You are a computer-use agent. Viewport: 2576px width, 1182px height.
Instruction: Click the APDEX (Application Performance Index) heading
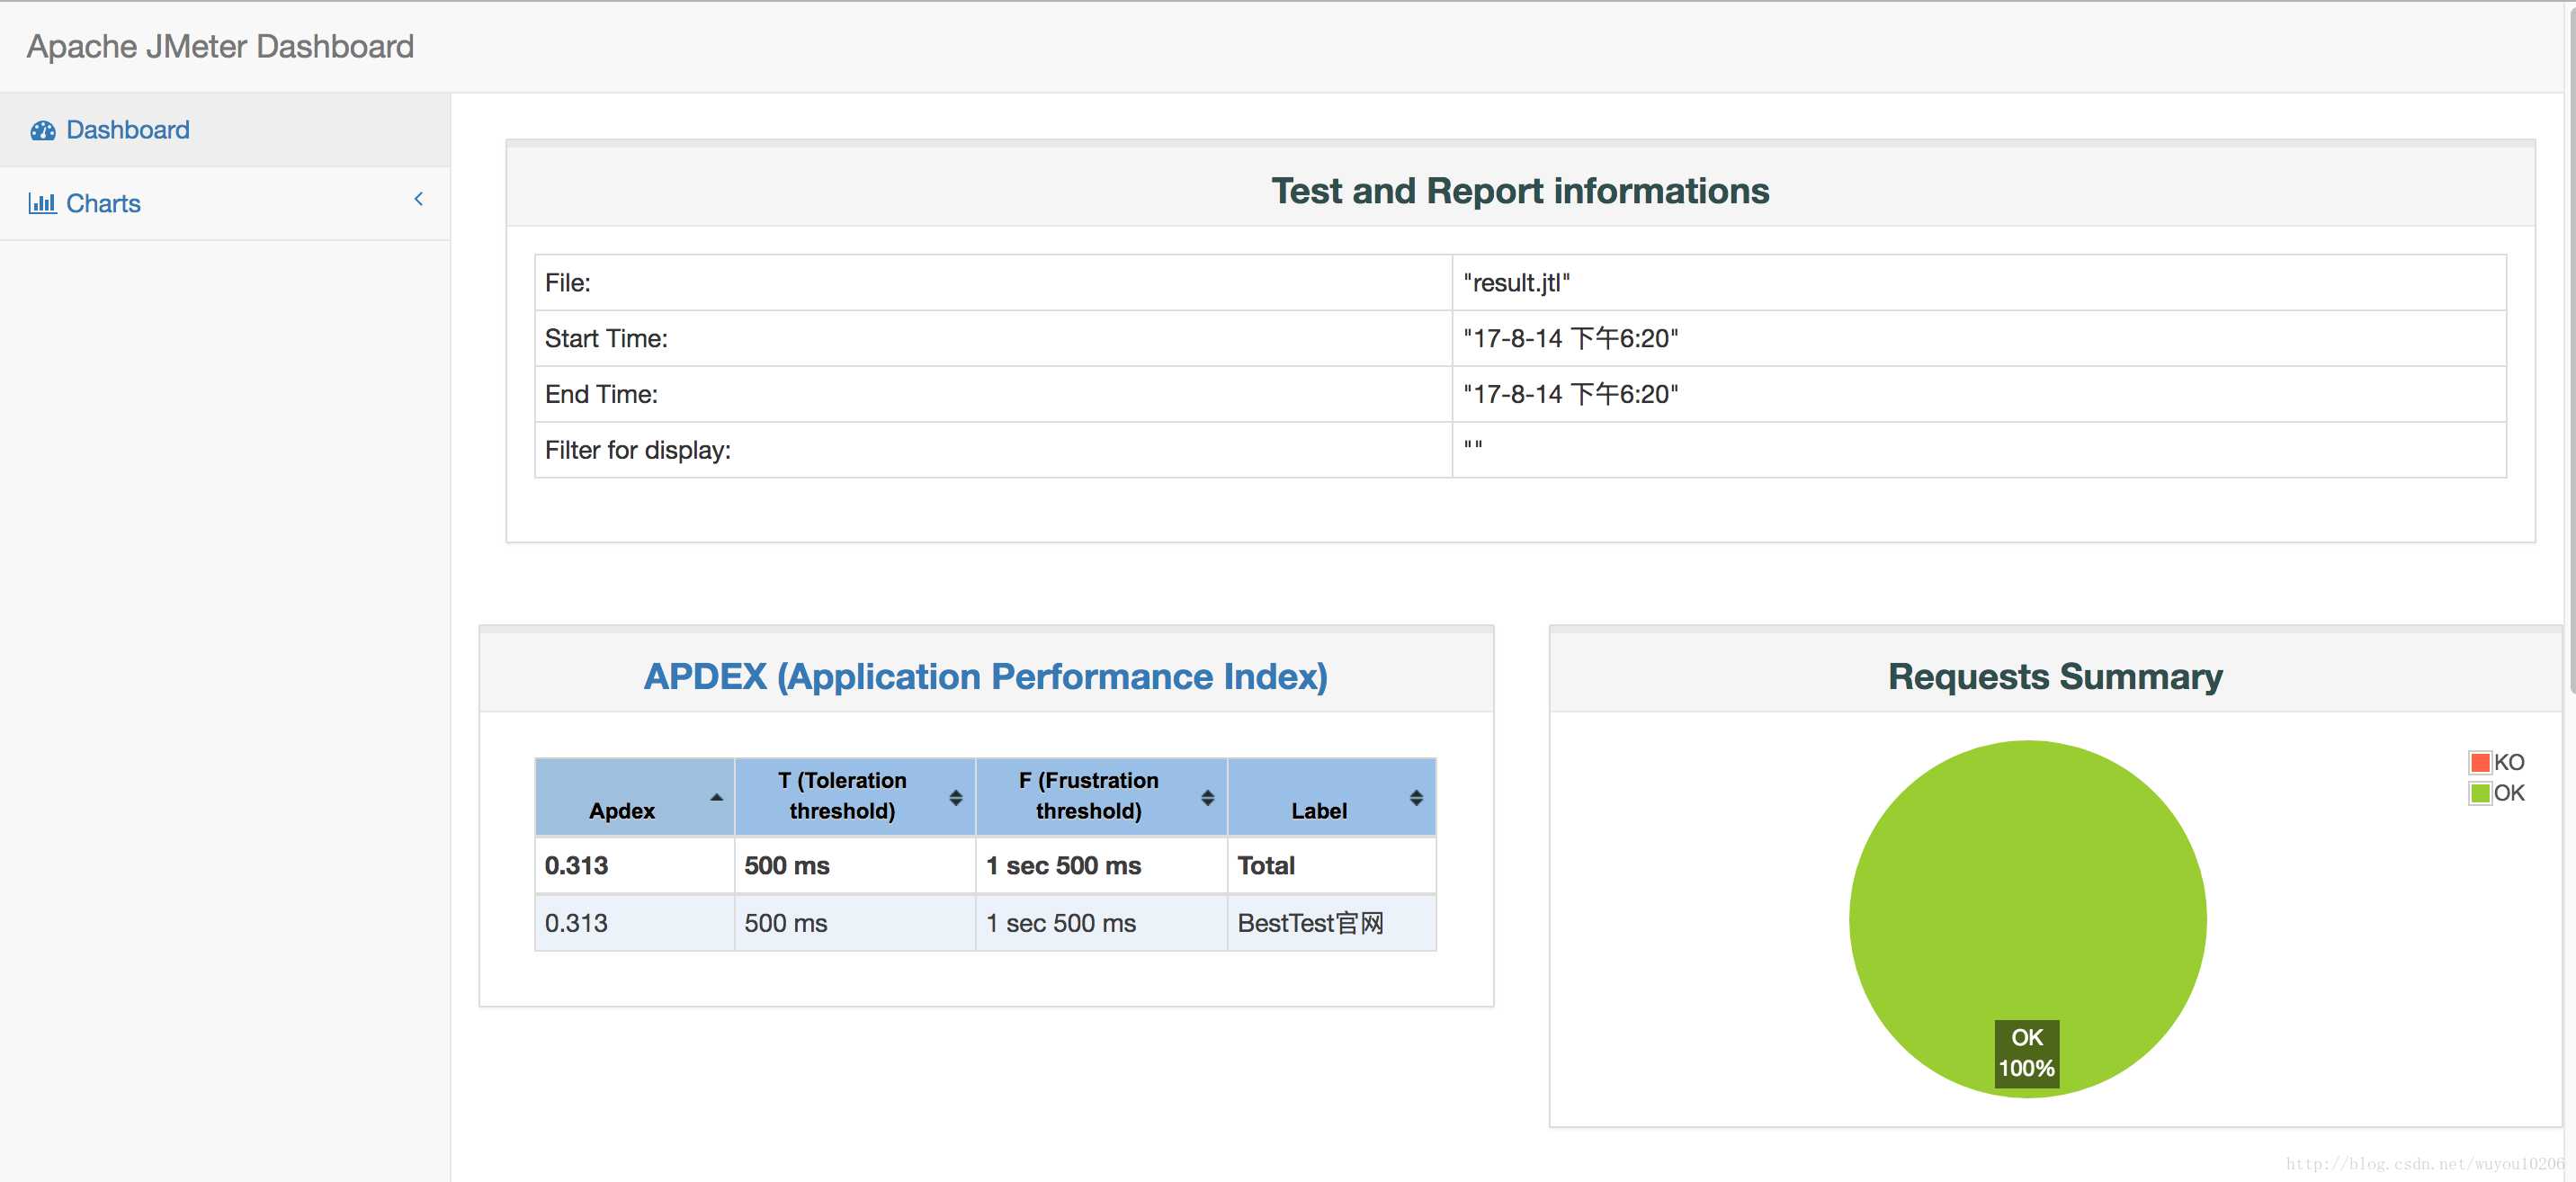pos(986,677)
